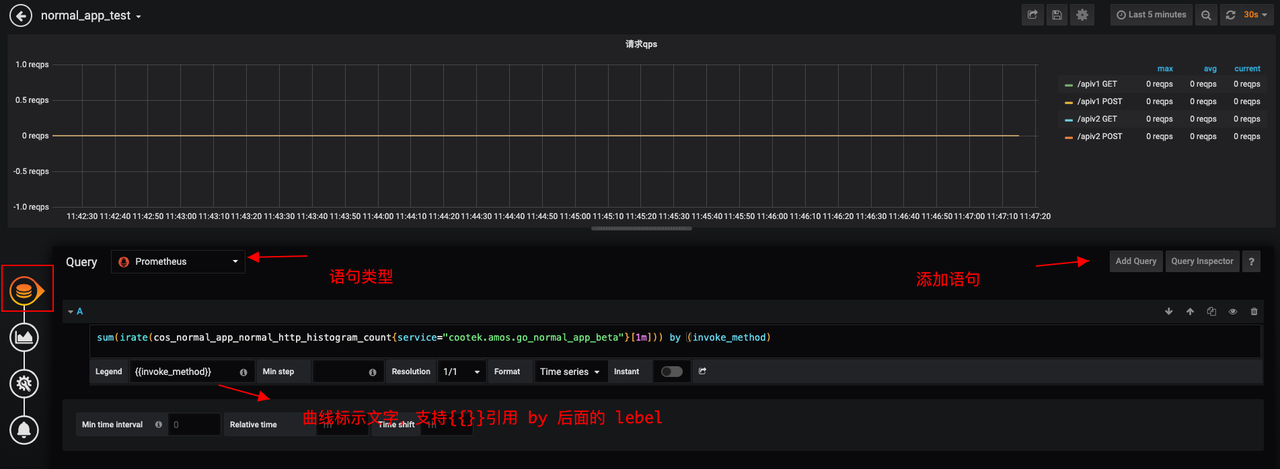The image size is (1280, 469).
Task: Grab the panel resize handle below graph
Action: click(640, 228)
